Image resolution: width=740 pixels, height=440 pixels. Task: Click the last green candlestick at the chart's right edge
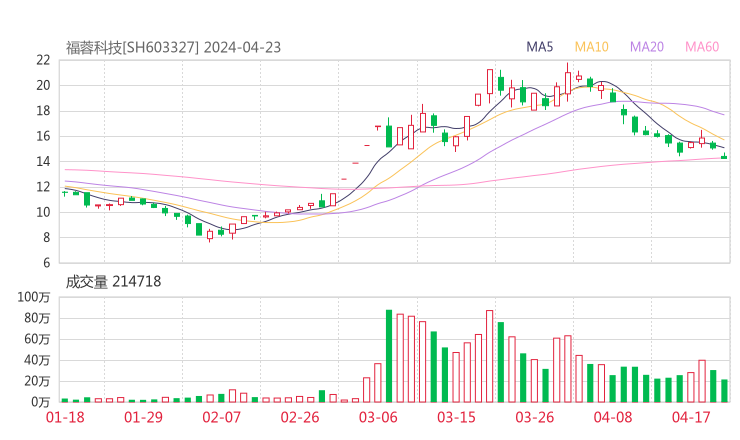724,156
